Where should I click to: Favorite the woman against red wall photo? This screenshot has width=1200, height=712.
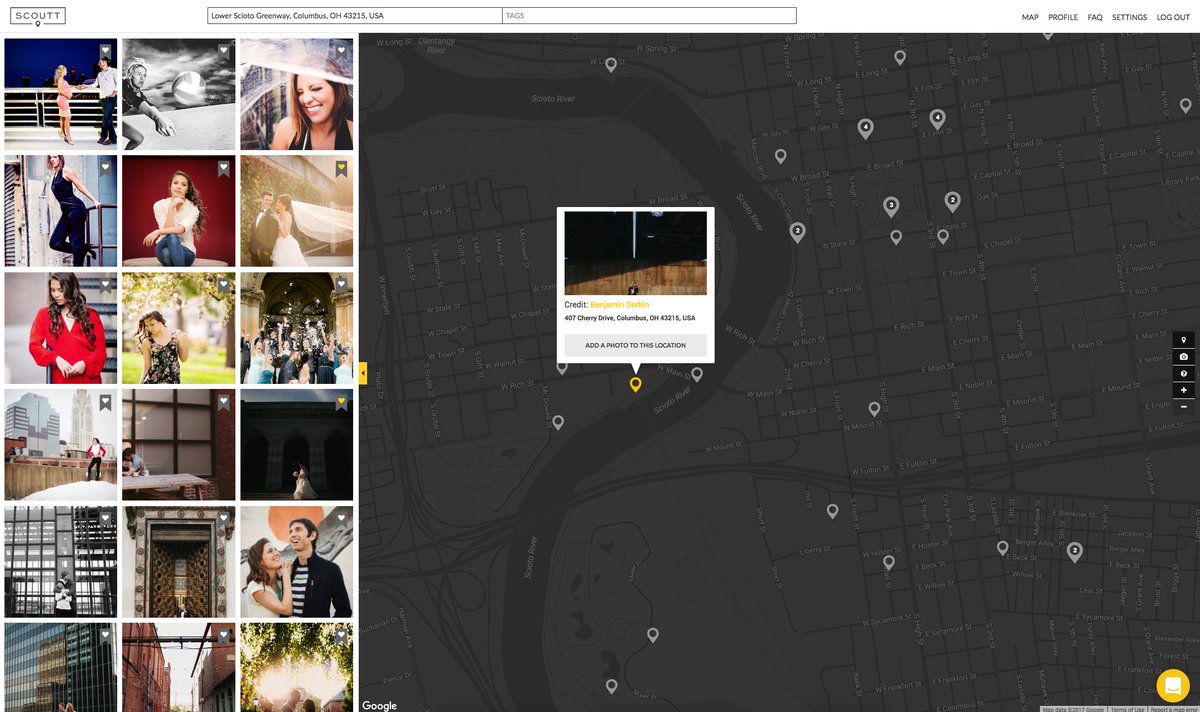(223, 168)
